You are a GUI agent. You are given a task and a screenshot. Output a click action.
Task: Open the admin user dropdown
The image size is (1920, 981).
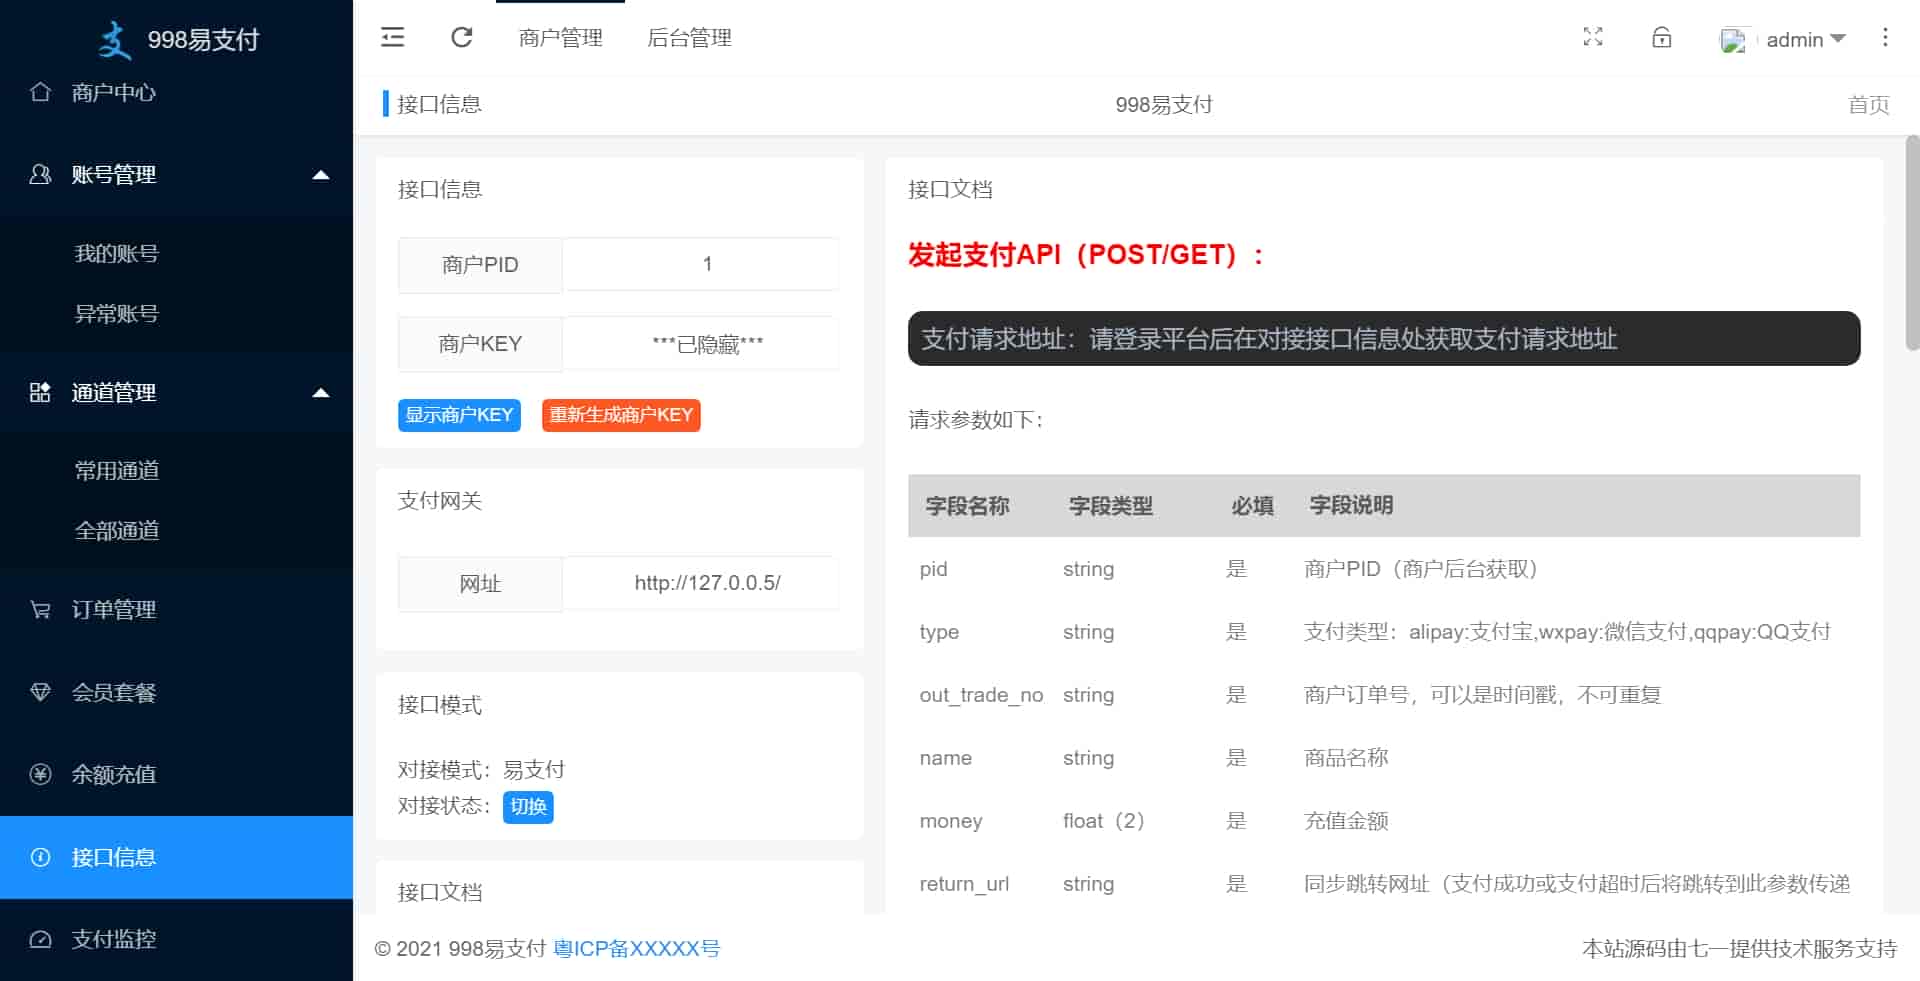pos(1805,40)
